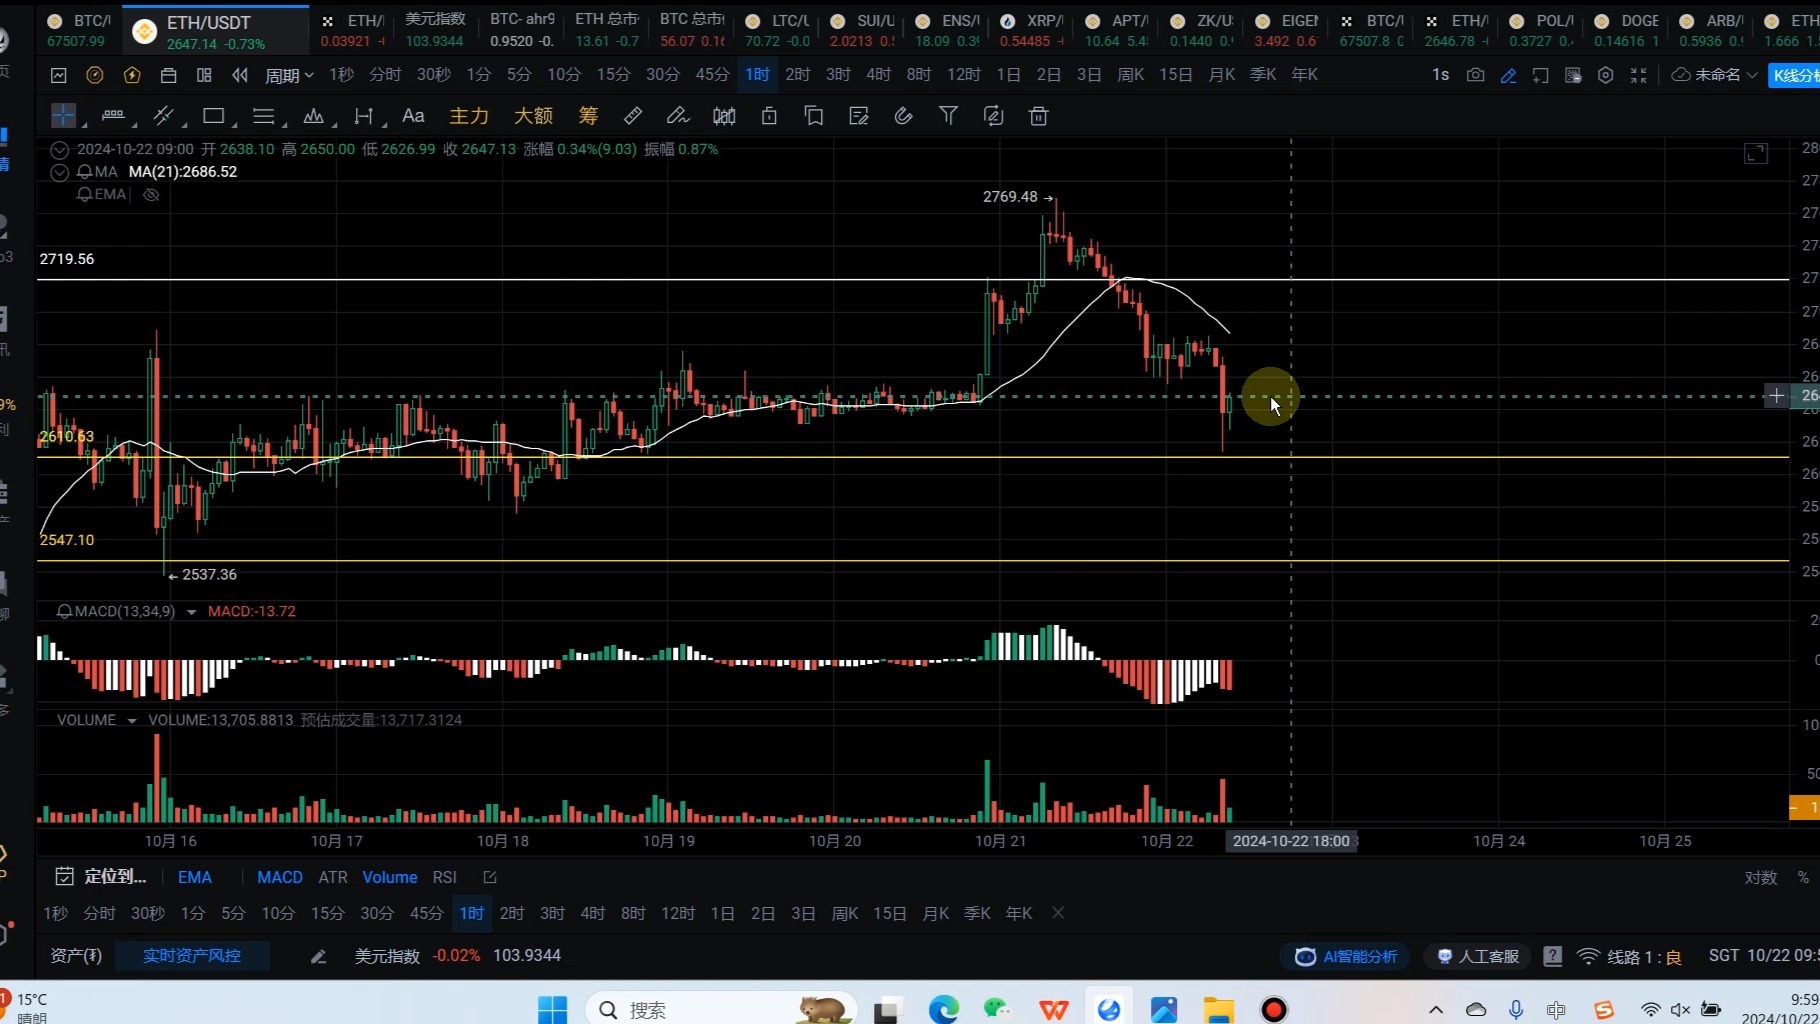
Task: Click the 主力 main force indicator button
Action: (x=469, y=116)
